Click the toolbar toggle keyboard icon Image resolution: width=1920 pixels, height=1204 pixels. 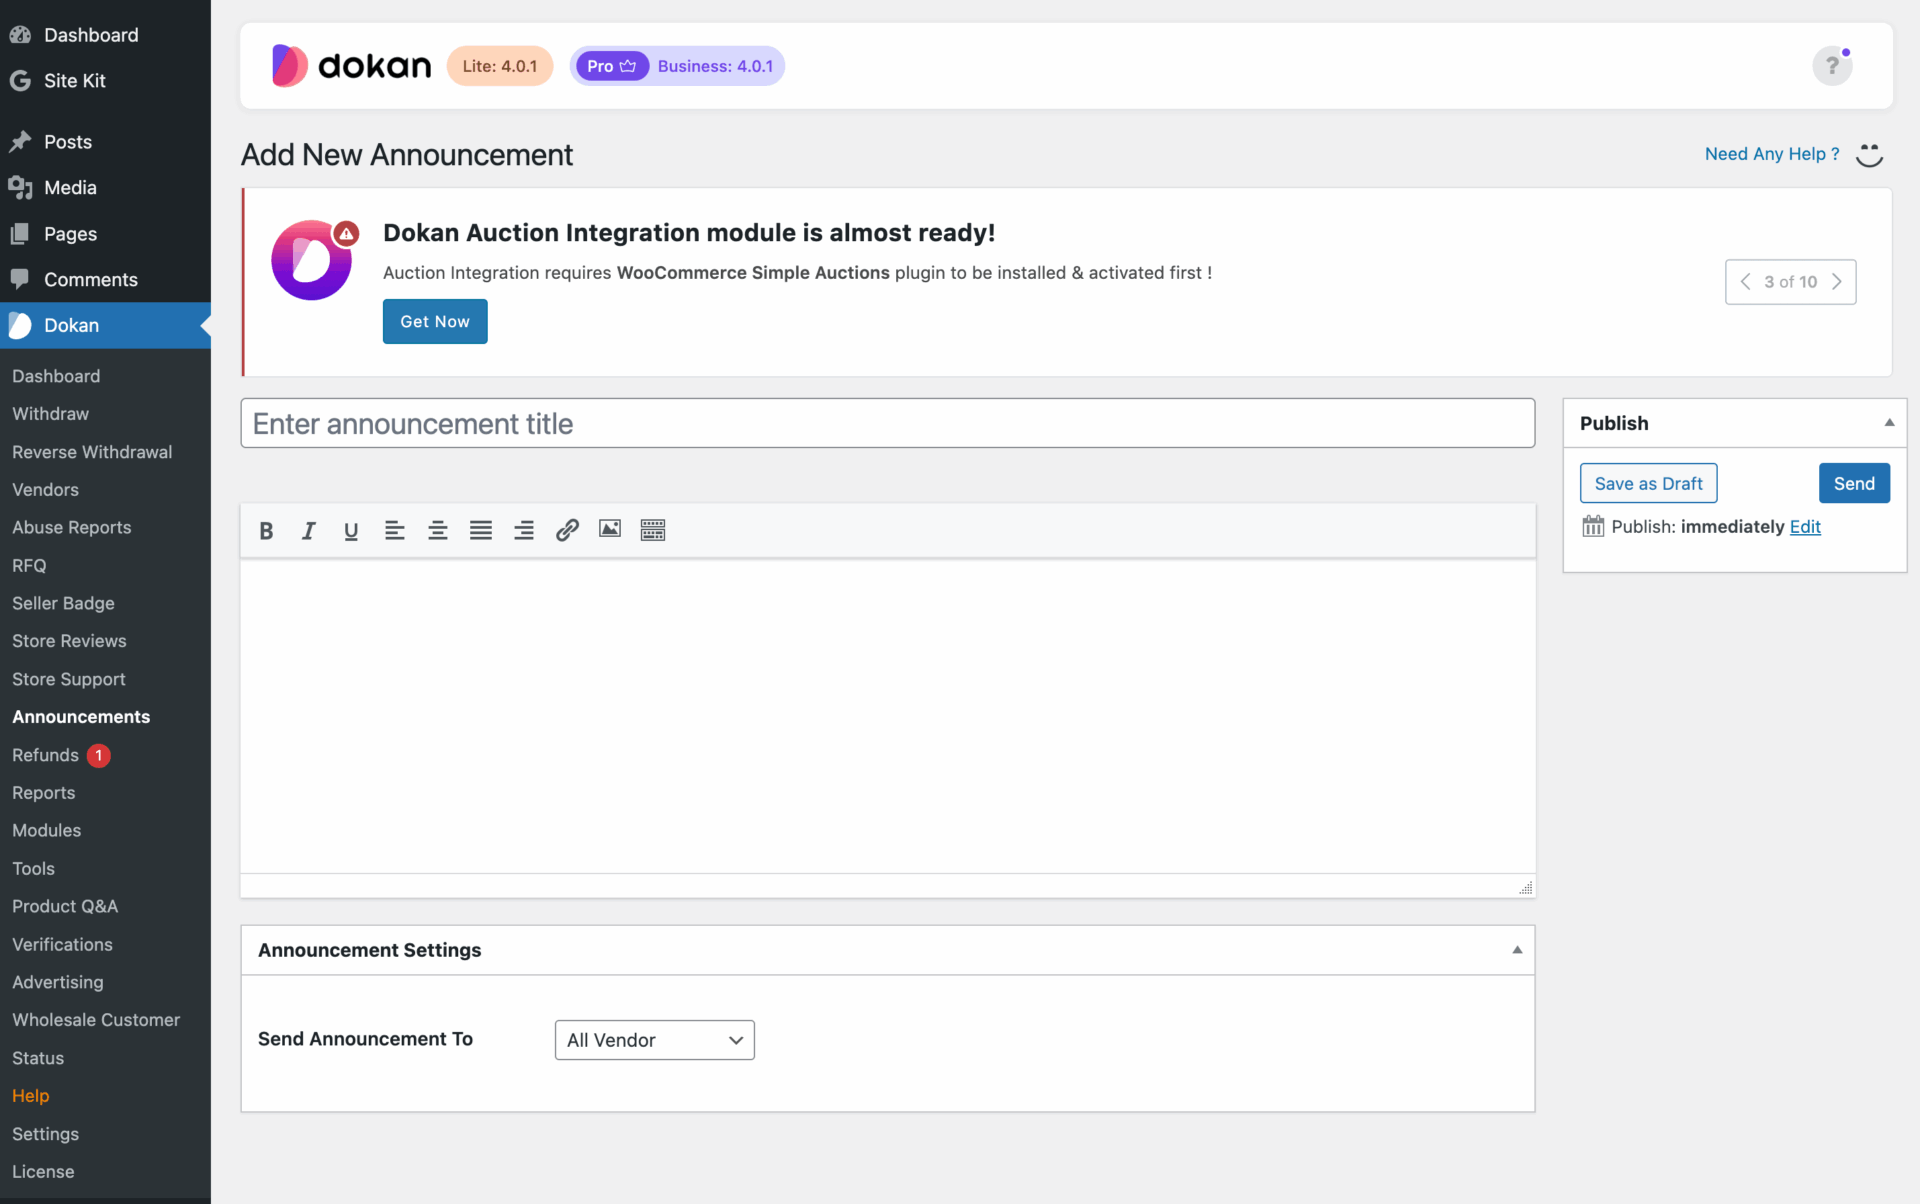[653, 530]
